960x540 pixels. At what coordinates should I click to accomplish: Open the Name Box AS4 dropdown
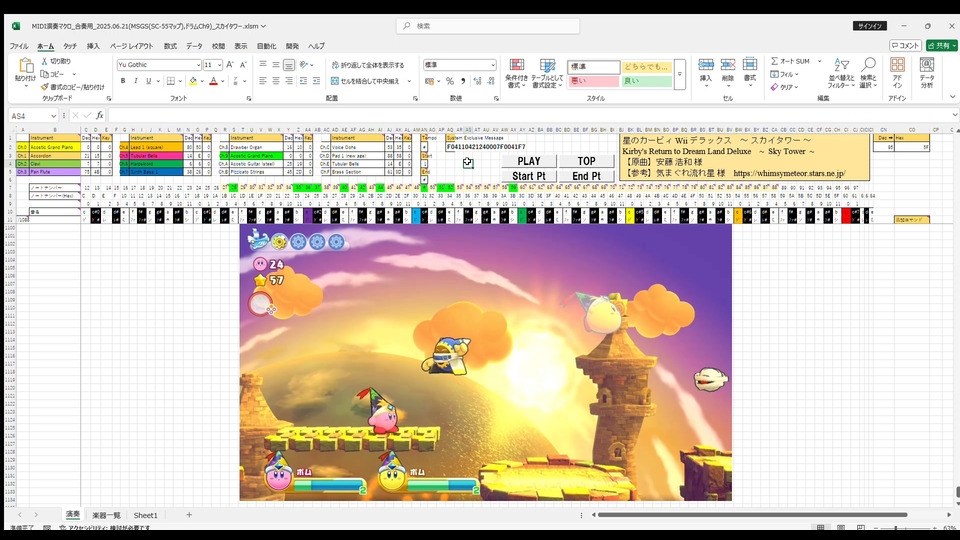pyautogui.click(x=53, y=116)
